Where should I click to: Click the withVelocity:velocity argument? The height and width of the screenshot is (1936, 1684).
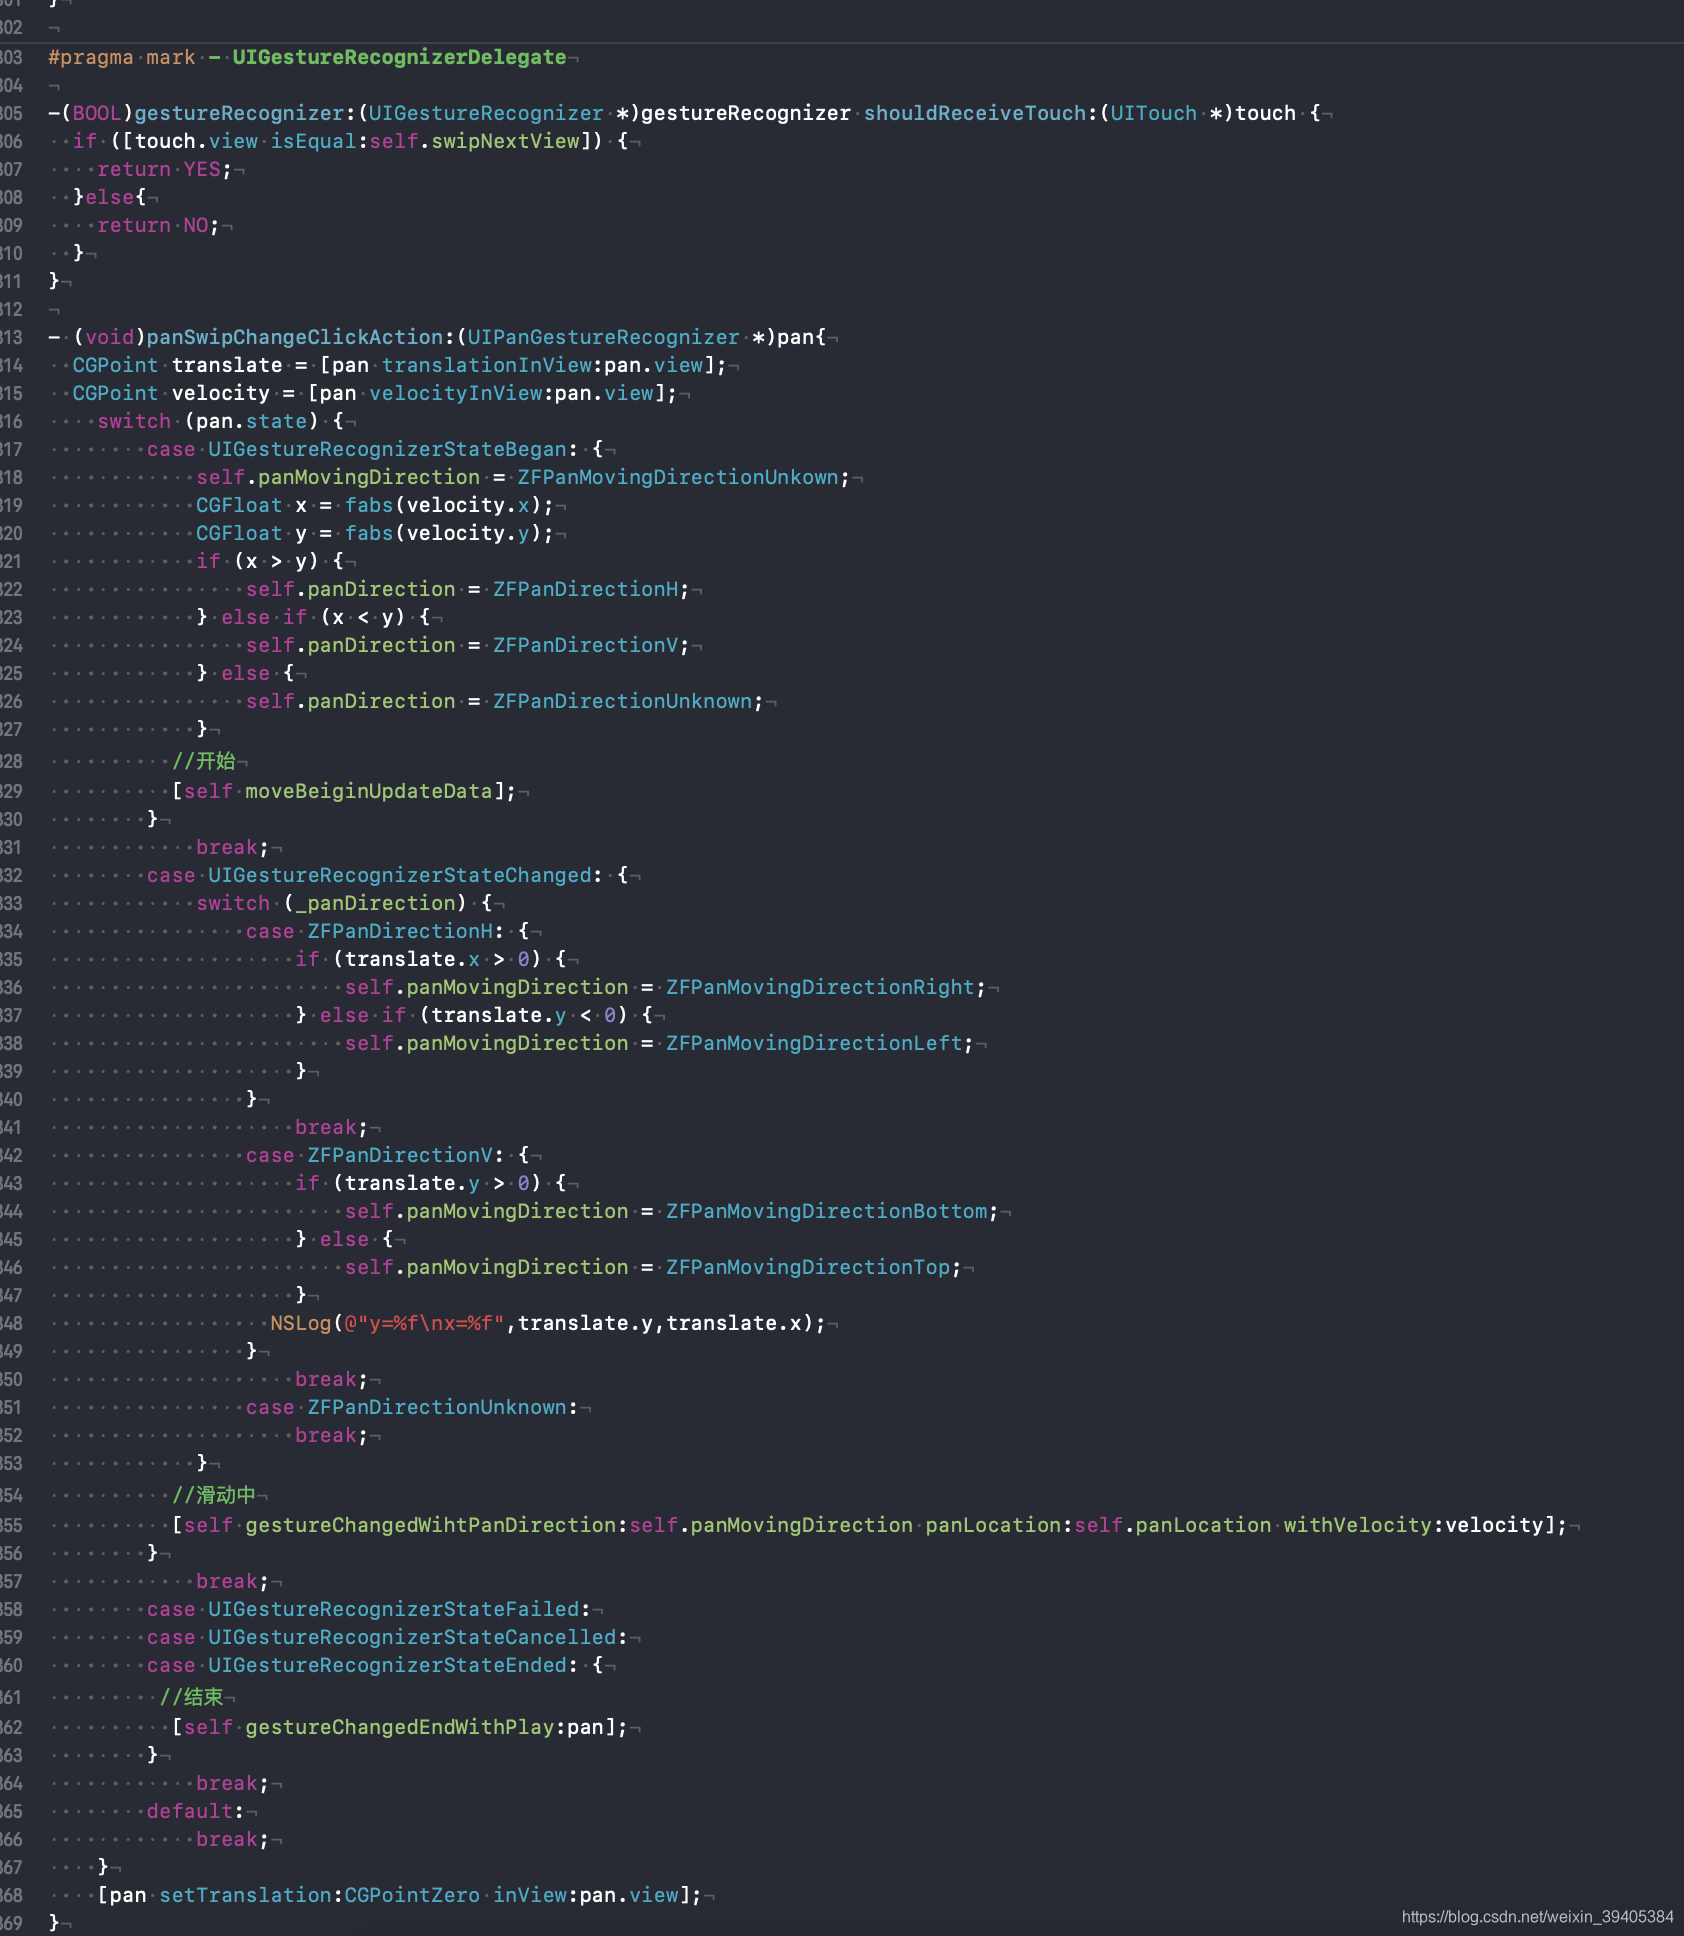click(1414, 1525)
